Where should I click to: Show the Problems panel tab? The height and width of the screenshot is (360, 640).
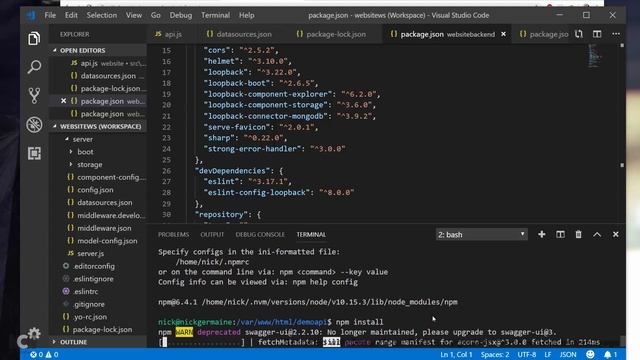click(x=173, y=235)
